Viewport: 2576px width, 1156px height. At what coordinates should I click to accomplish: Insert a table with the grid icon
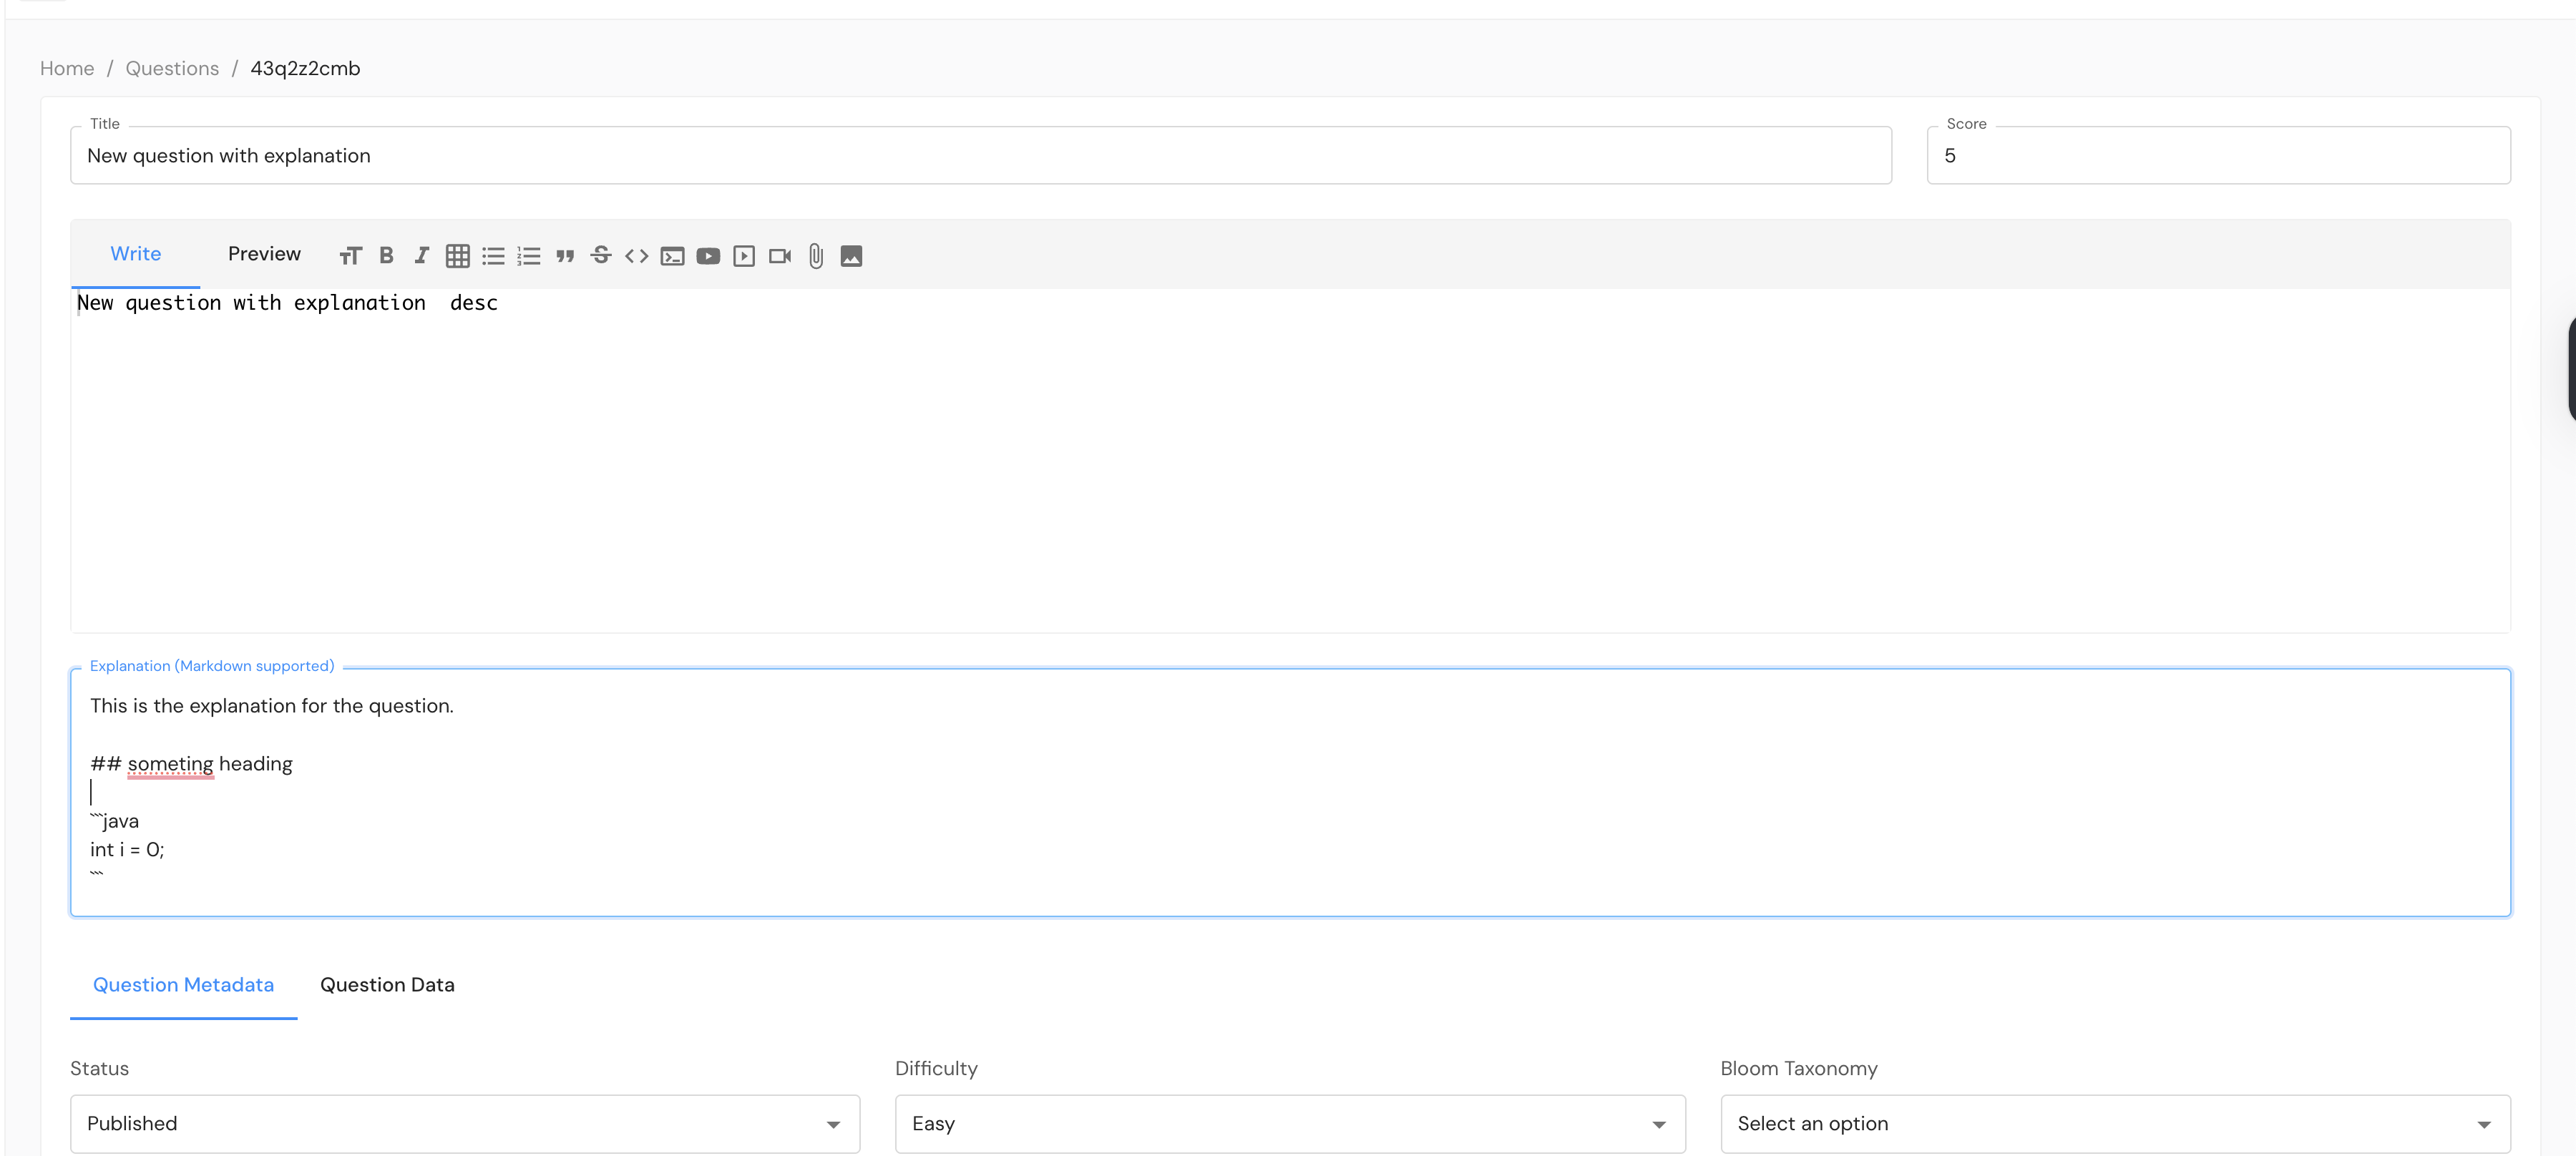458,256
